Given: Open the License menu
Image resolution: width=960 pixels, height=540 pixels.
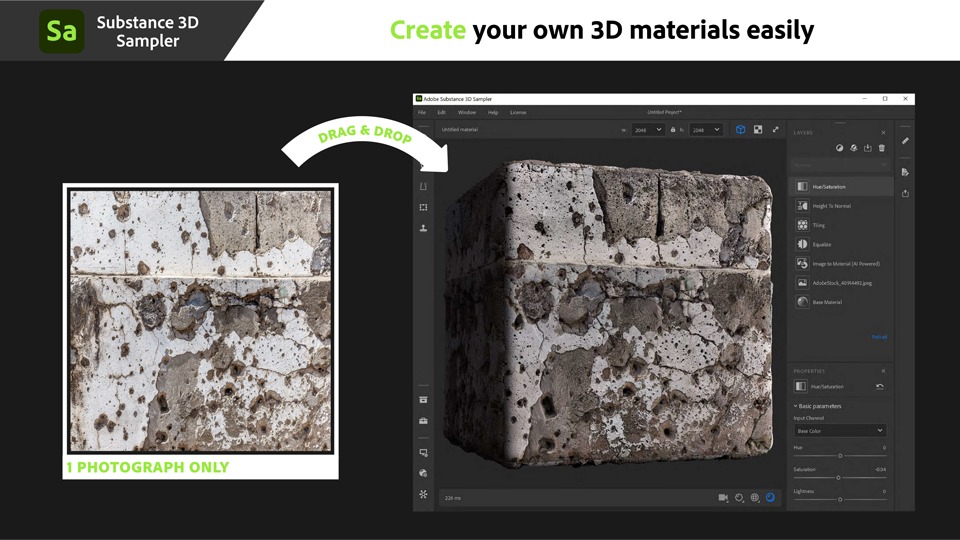Looking at the screenshot, I should 518,113.
